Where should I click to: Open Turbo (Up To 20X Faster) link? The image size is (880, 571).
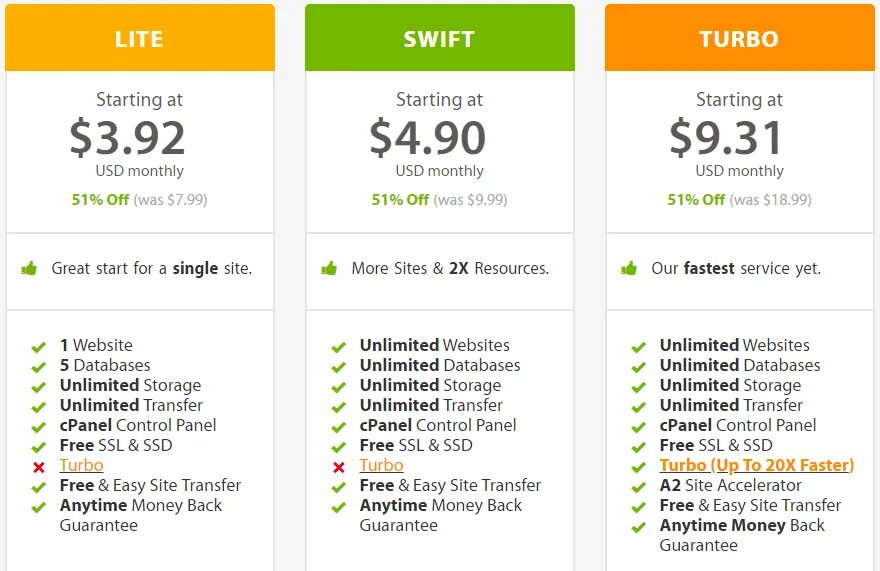tap(757, 465)
